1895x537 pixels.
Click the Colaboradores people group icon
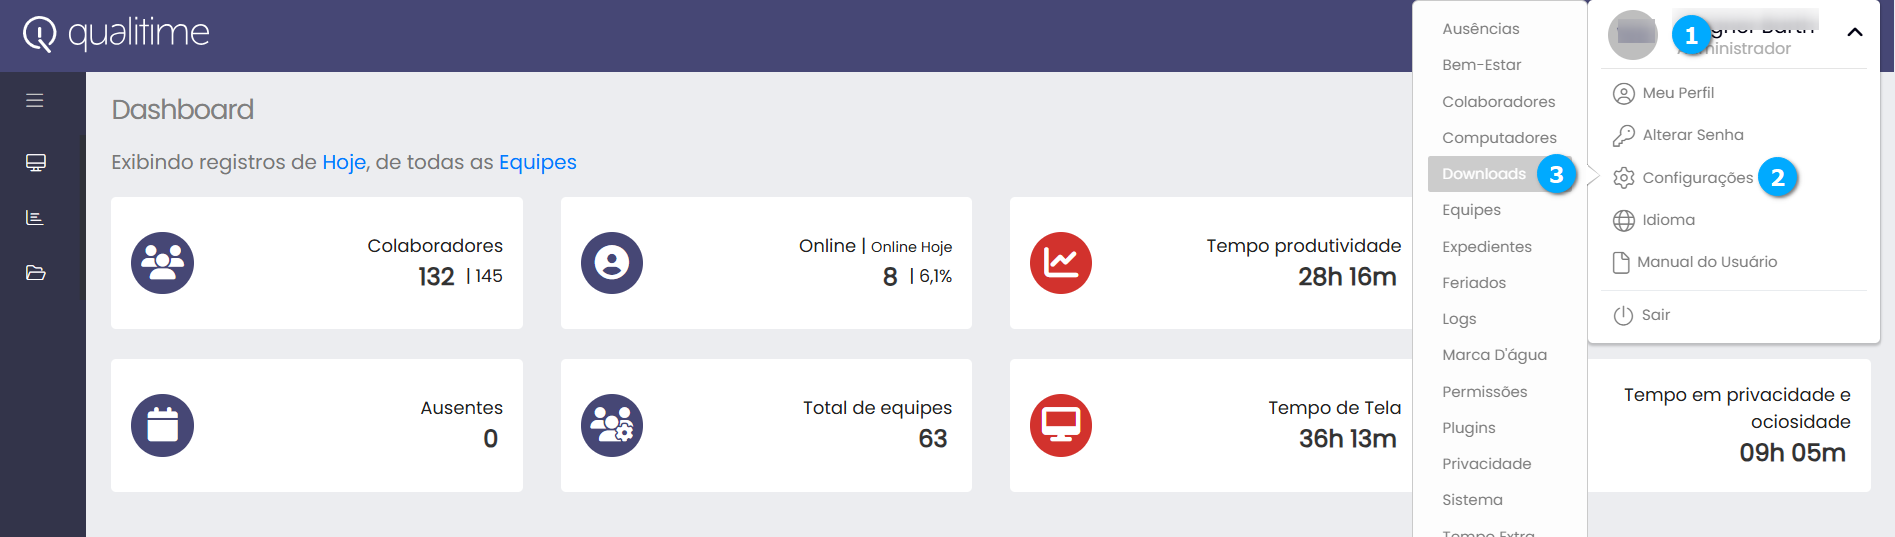point(162,263)
